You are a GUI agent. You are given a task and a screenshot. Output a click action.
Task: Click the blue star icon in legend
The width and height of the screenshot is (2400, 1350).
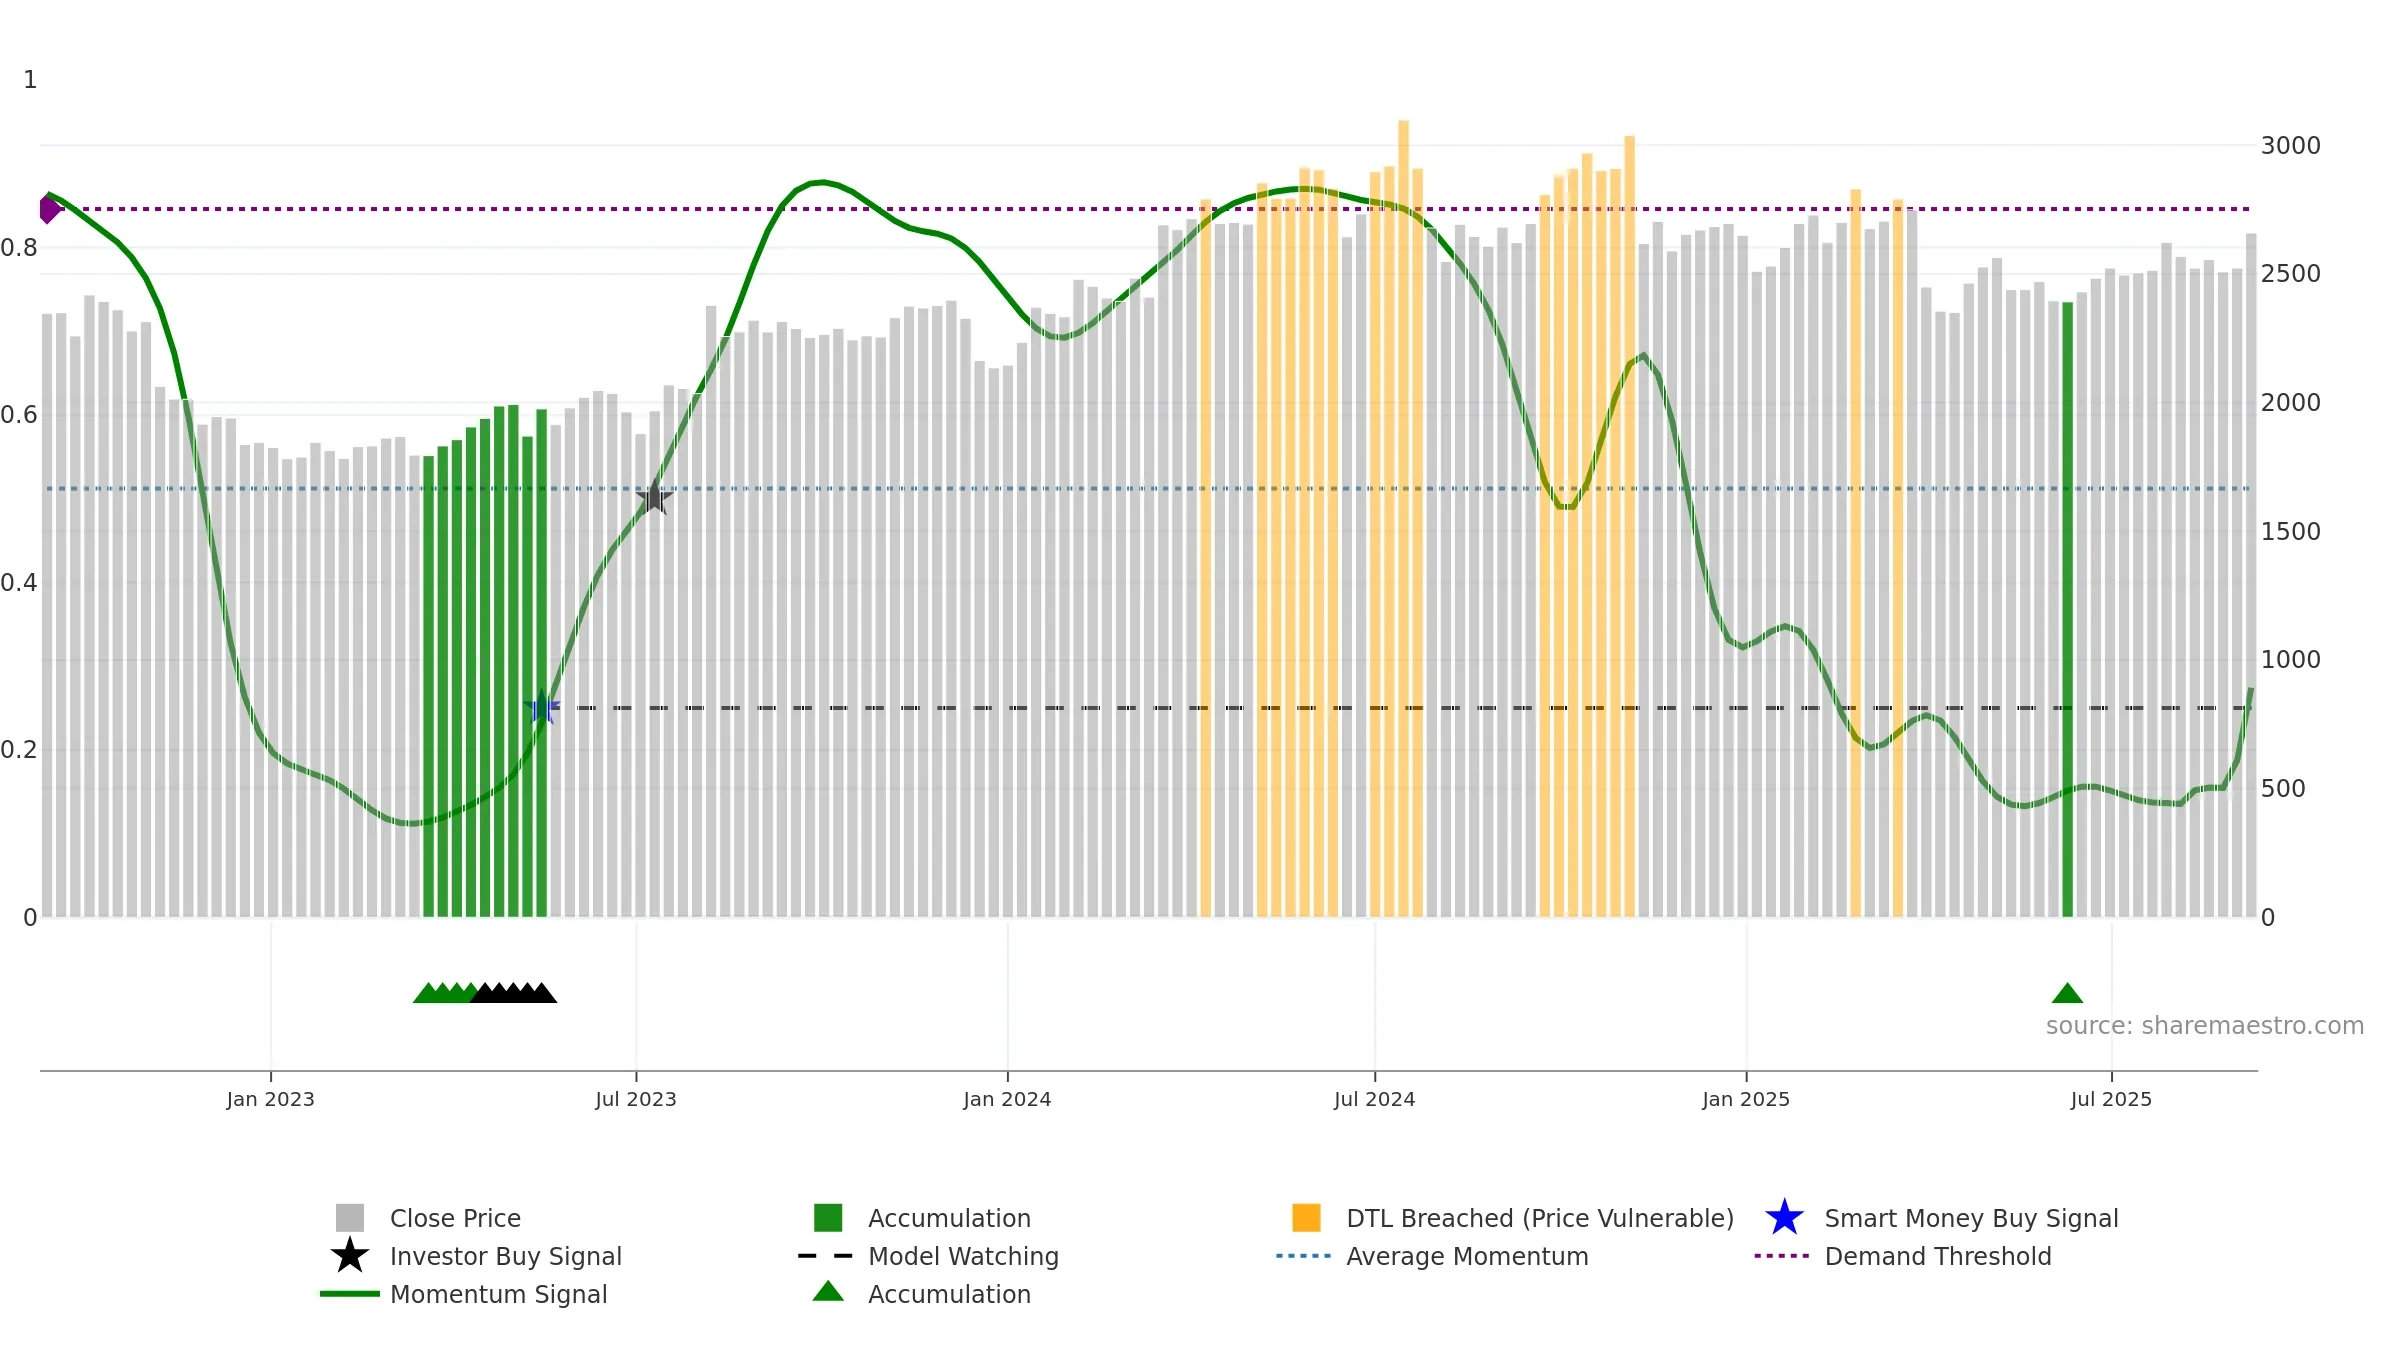click(x=1784, y=1218)
